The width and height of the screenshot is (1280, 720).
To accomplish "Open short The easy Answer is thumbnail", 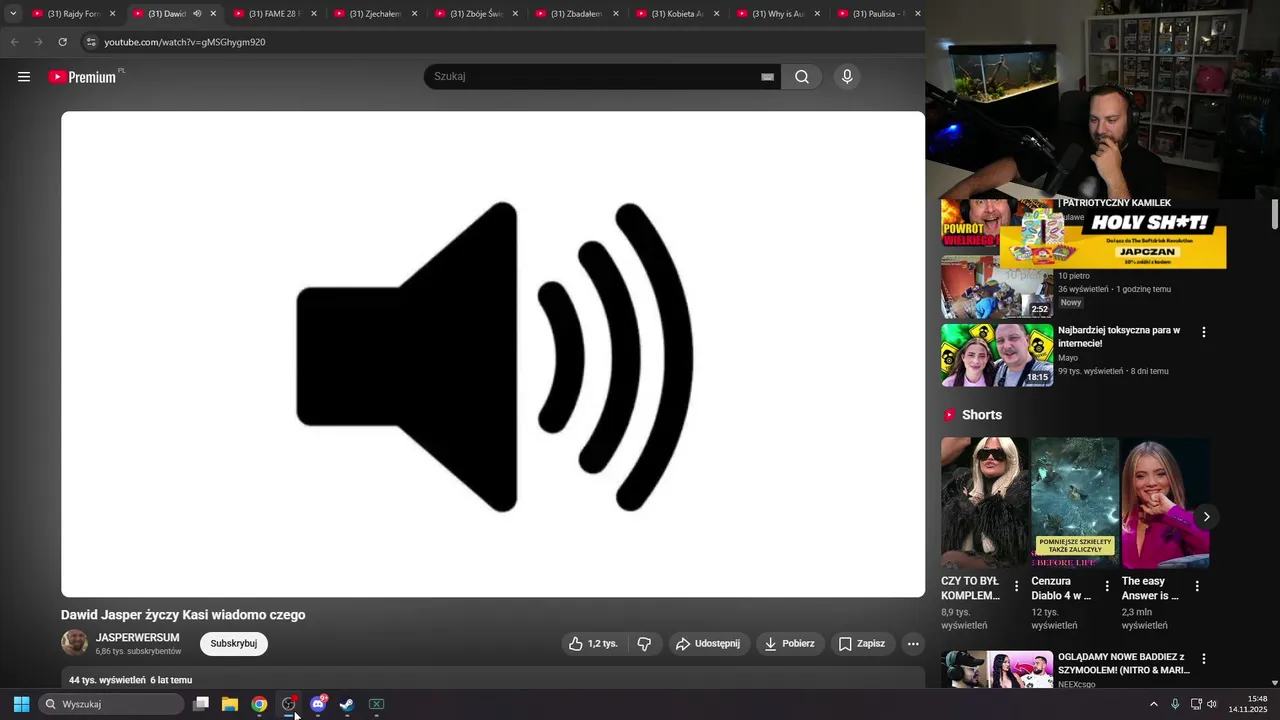I will (1166, 503).
